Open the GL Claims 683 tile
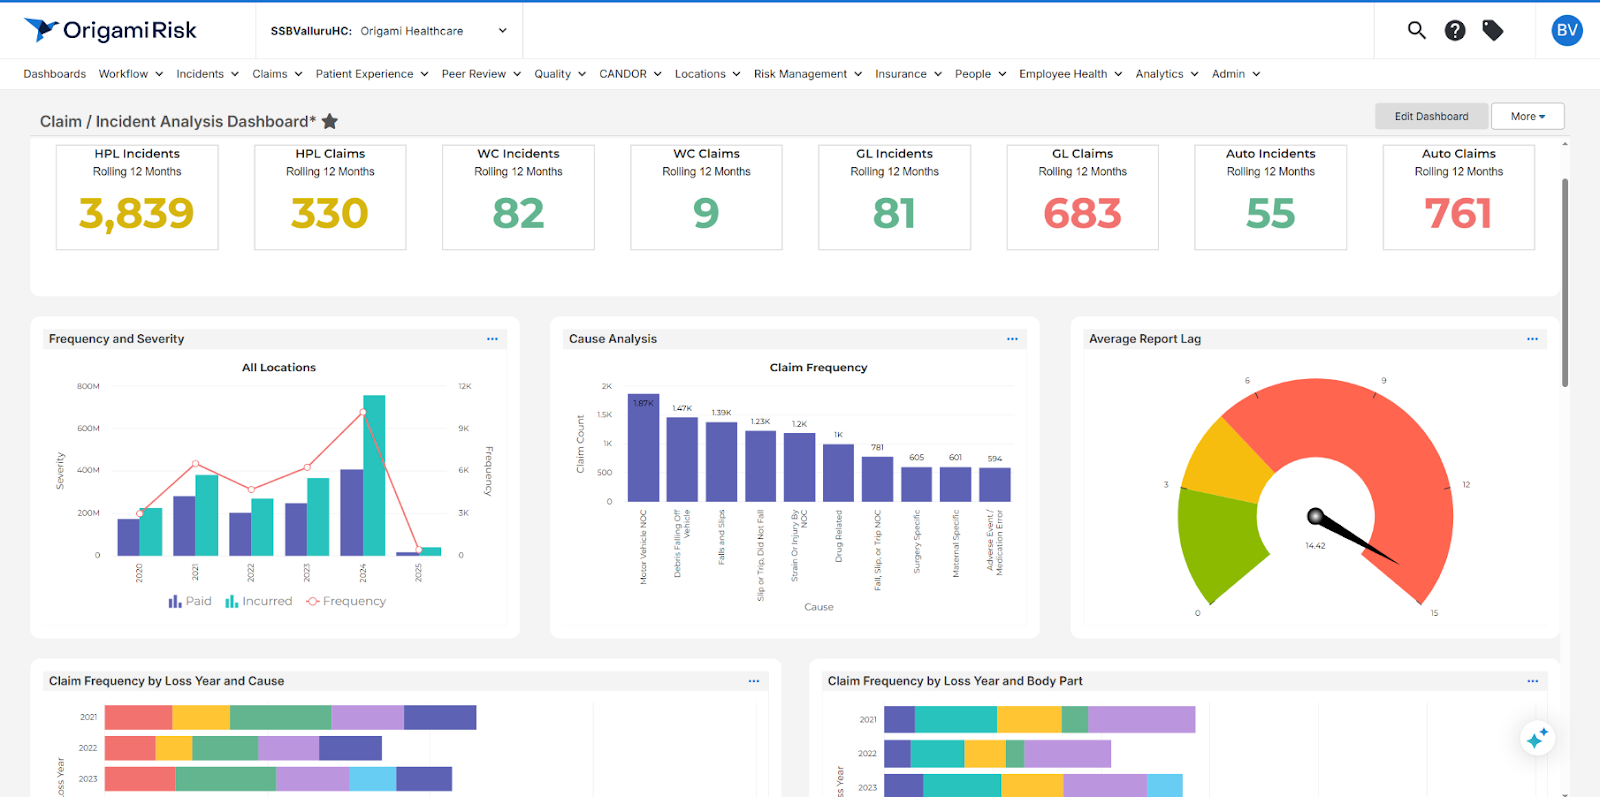Viewport: 1600px width, 797px height. 1082,197
